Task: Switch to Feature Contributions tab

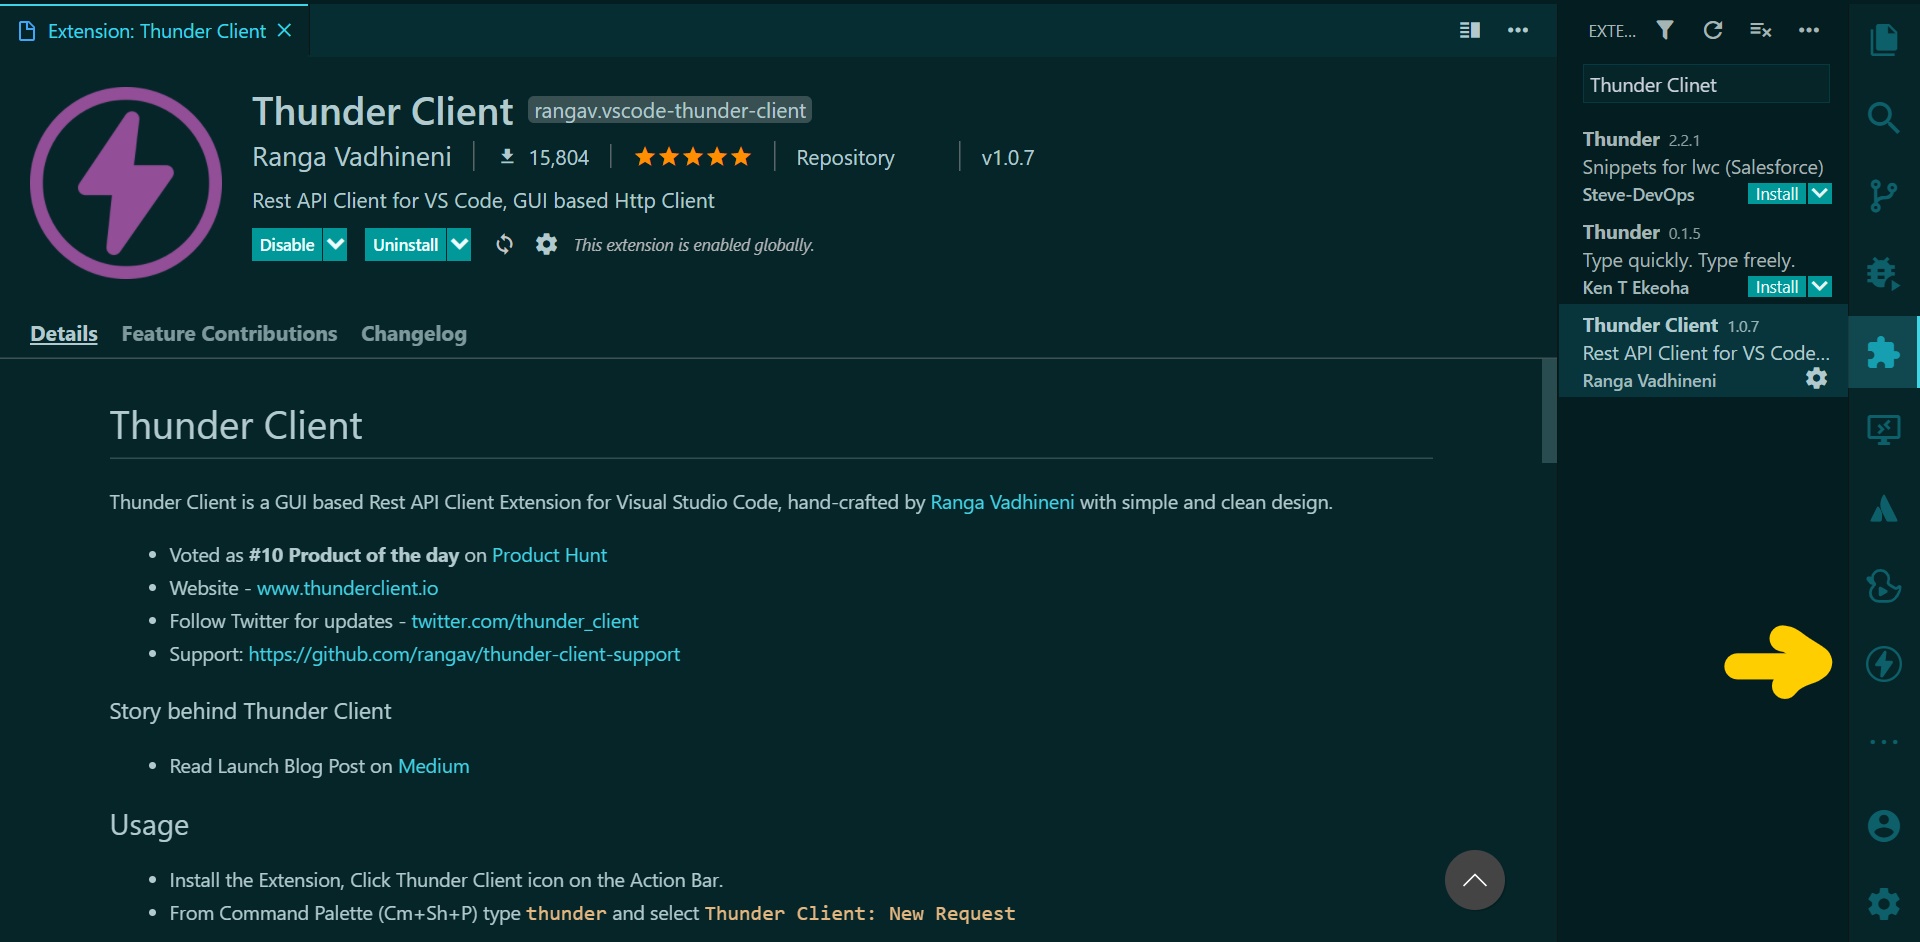Action: 229,334
